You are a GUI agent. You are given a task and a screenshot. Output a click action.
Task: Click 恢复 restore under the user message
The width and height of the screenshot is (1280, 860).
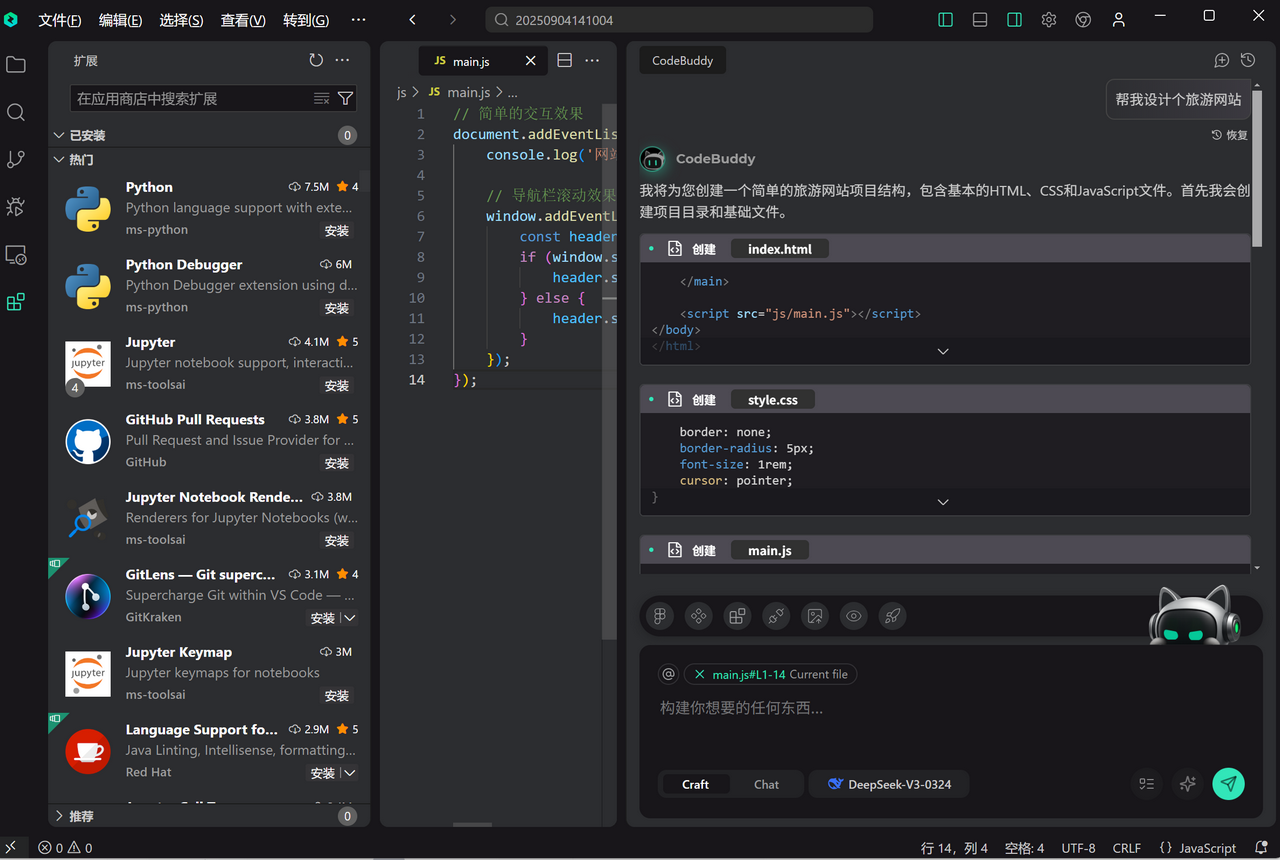coord(1230,135)
